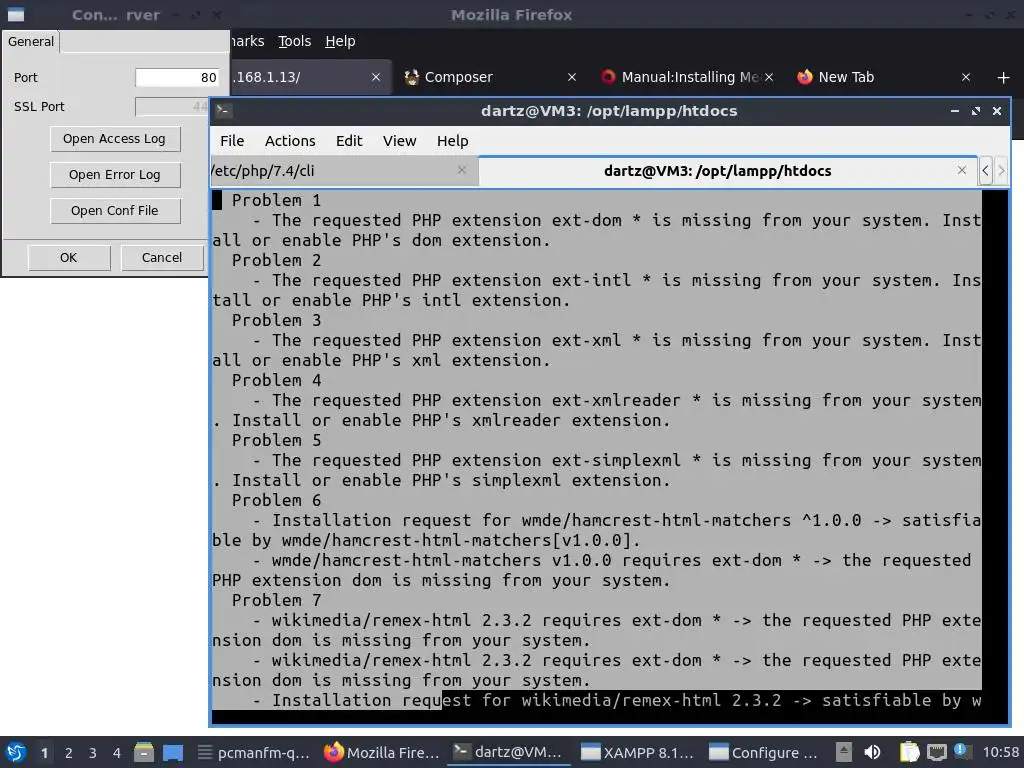Screen dimensions: 1024x768
Task: Close the terminal window
Action: (x=997, y=111)
